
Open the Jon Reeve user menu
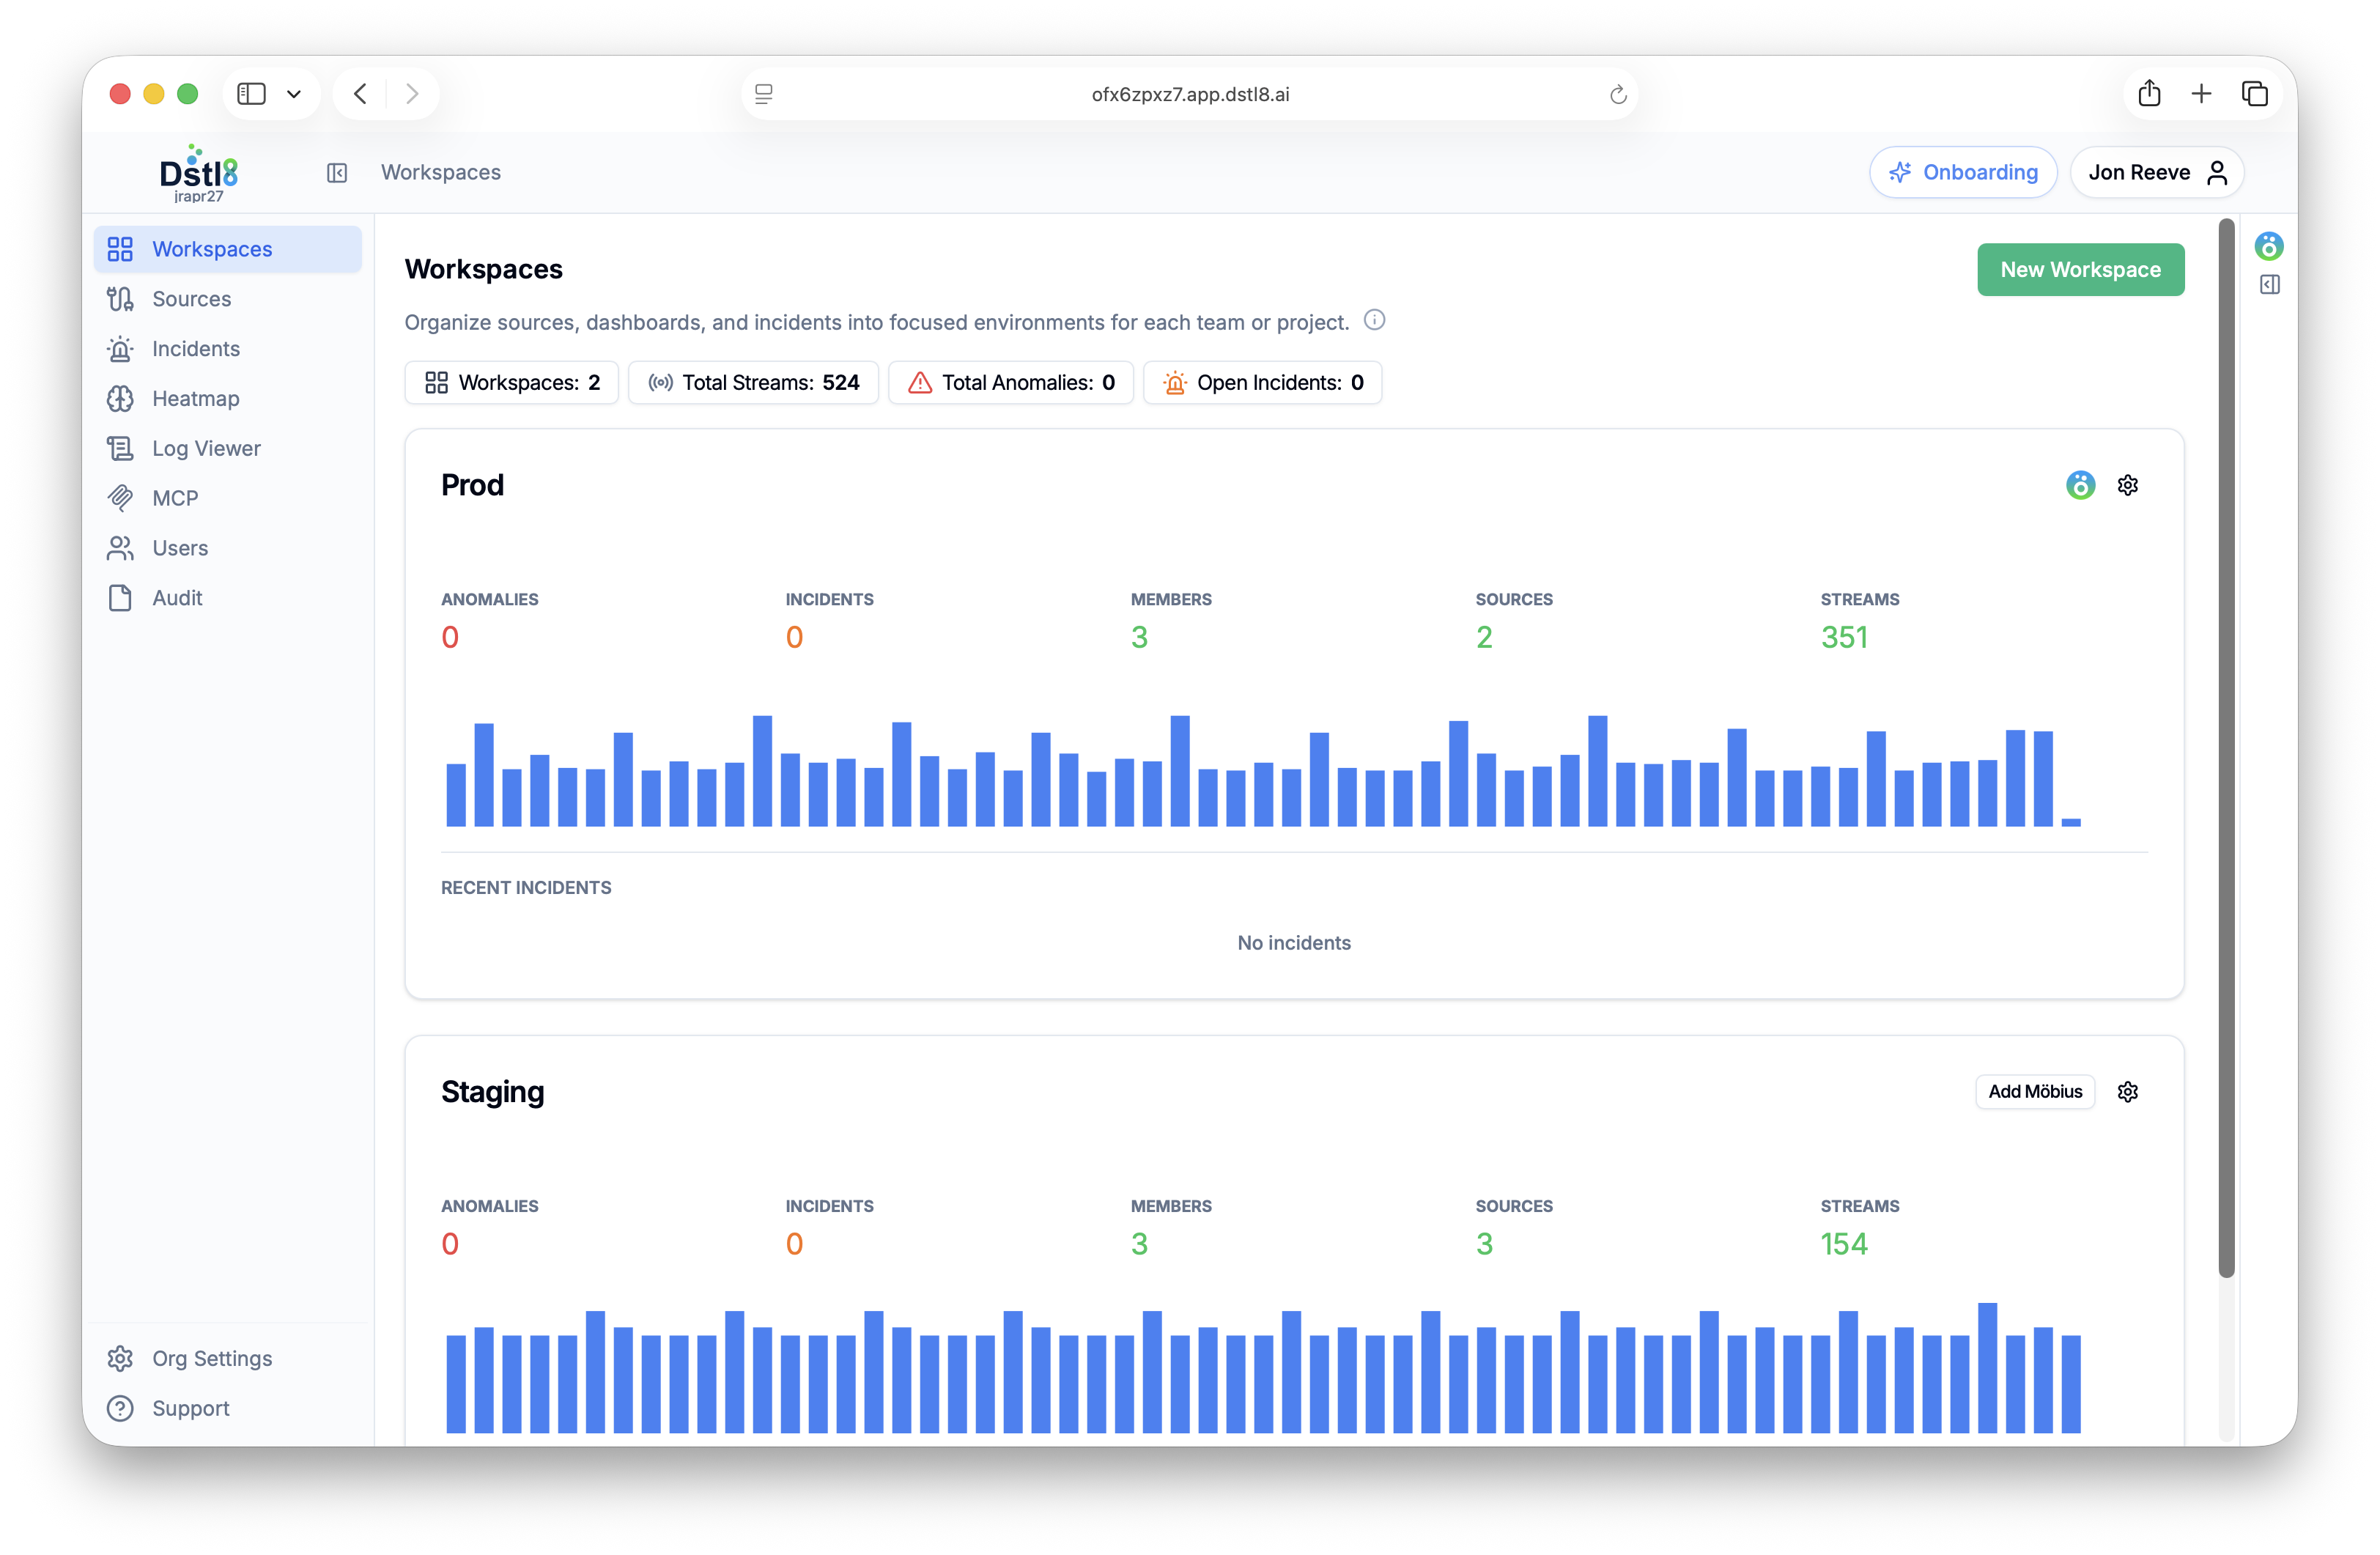2157,173
